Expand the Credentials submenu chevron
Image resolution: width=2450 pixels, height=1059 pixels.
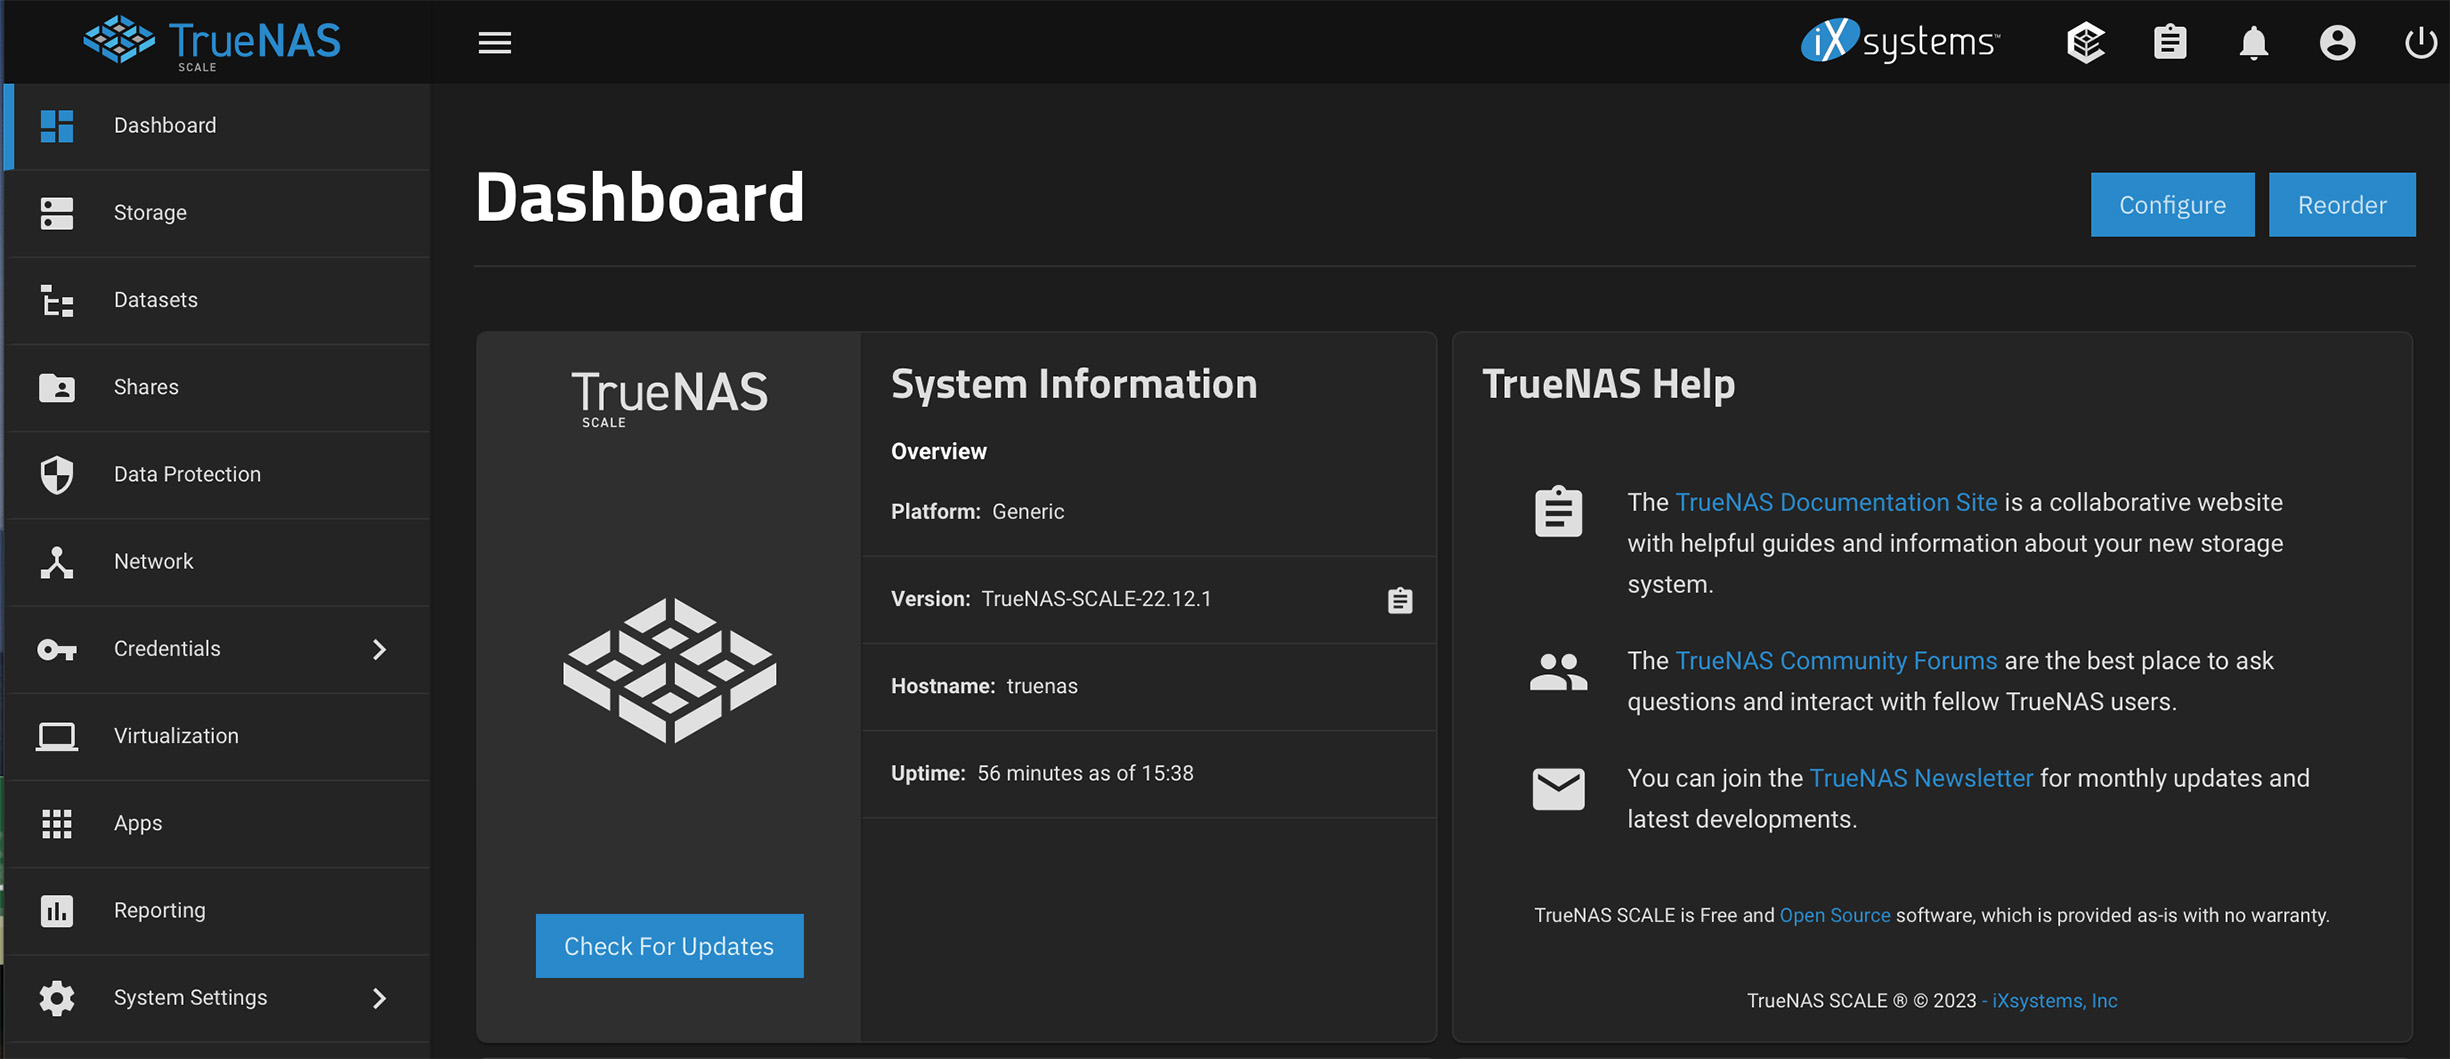coord(379,649)
